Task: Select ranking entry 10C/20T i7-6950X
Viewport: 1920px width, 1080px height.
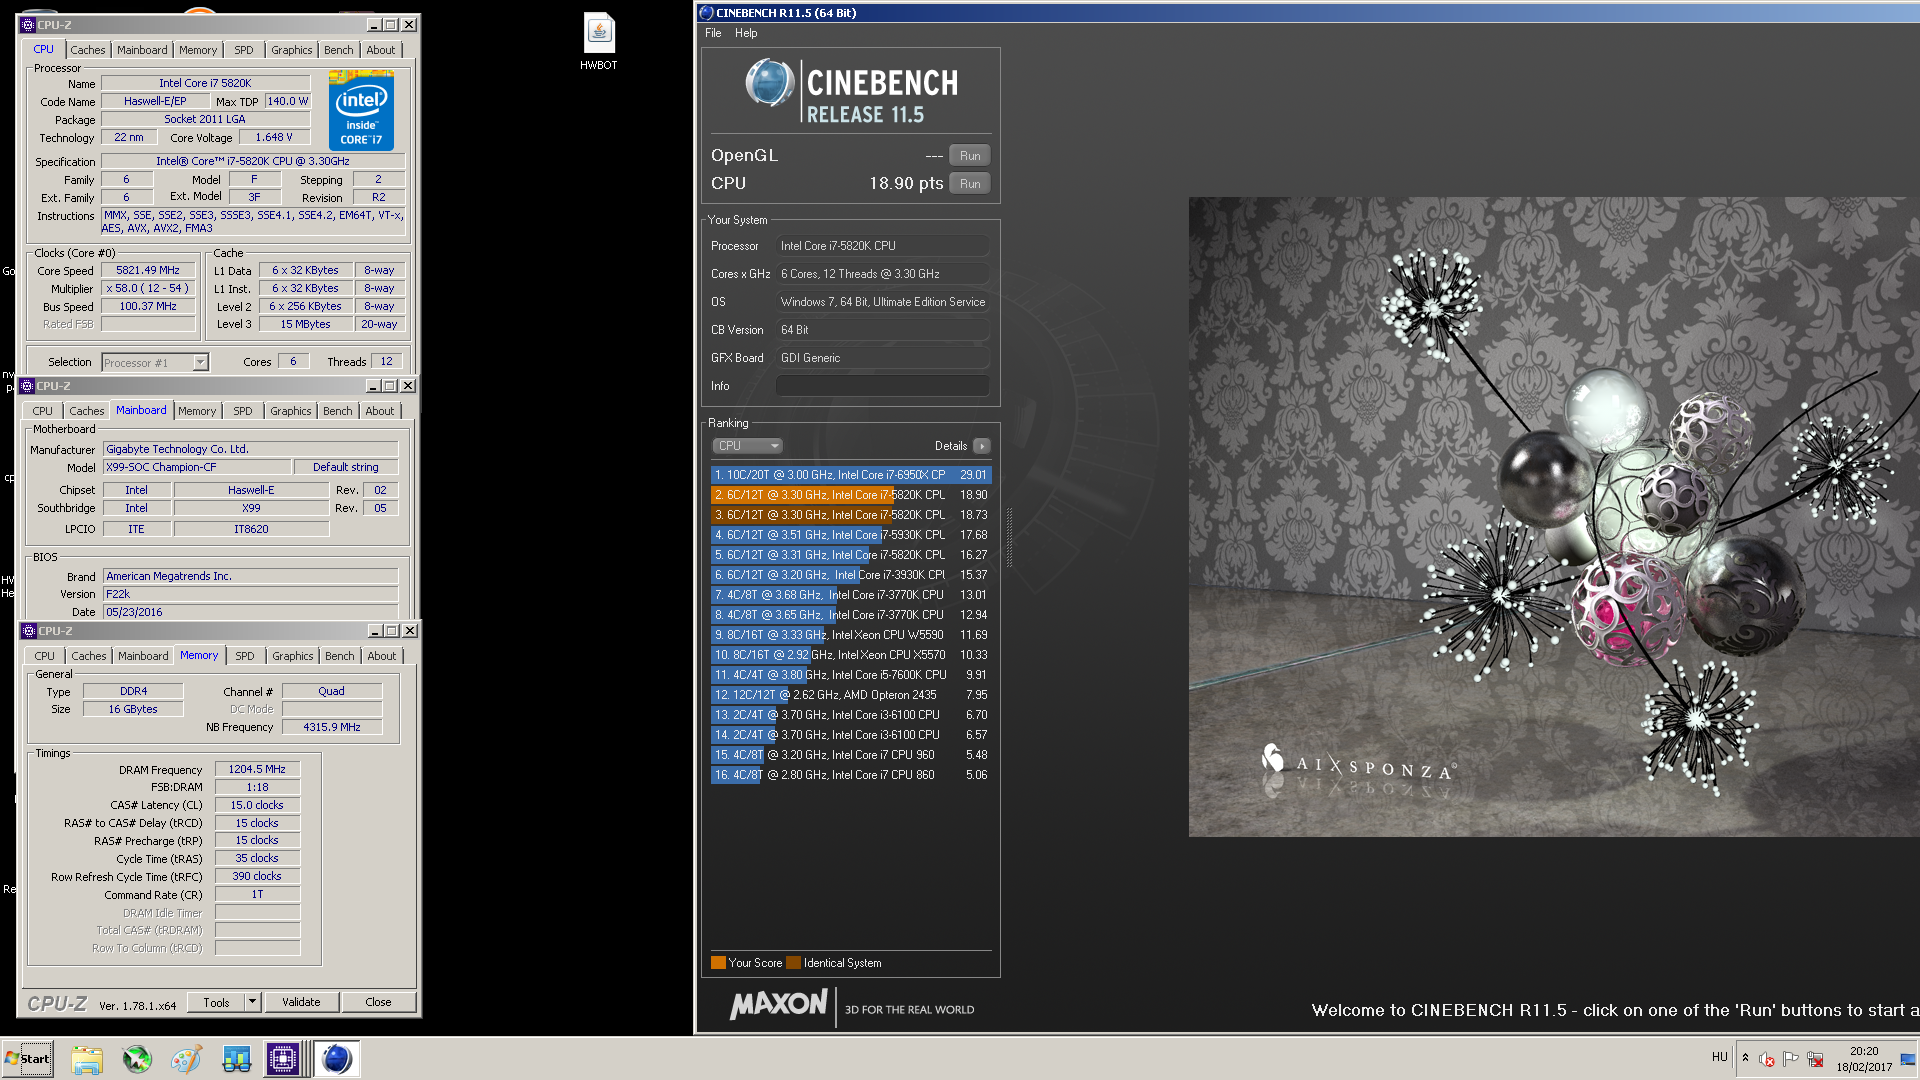Action: (x=851, y=475)
